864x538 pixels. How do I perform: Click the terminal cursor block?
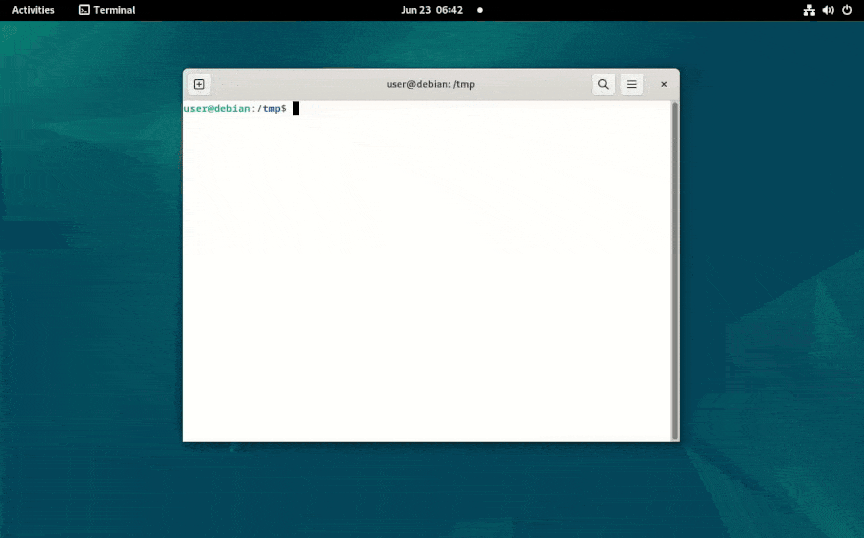tap(296, 109)
